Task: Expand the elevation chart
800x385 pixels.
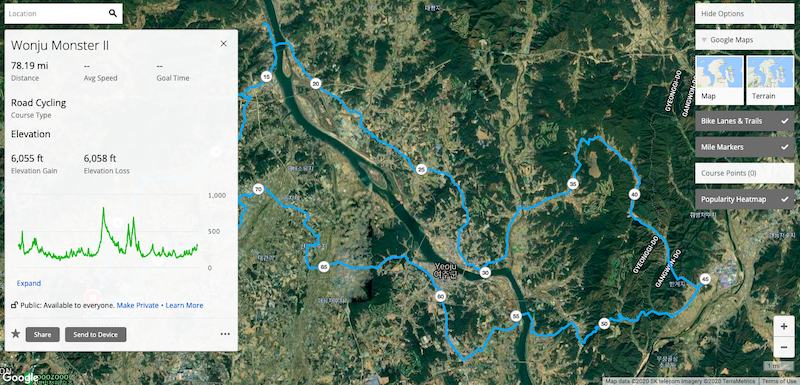Action: pyautogui.click(x=29, y=284)
